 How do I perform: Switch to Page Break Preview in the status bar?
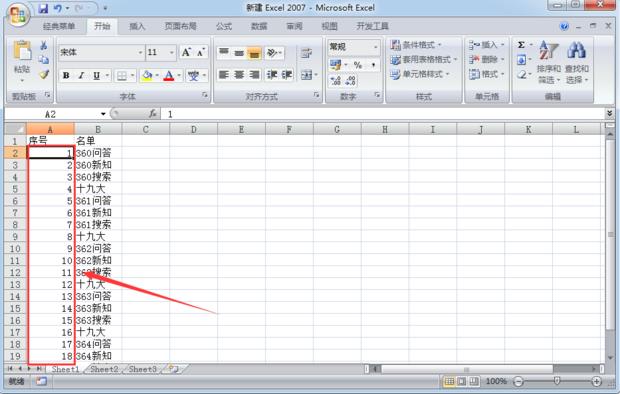(474, 381)
